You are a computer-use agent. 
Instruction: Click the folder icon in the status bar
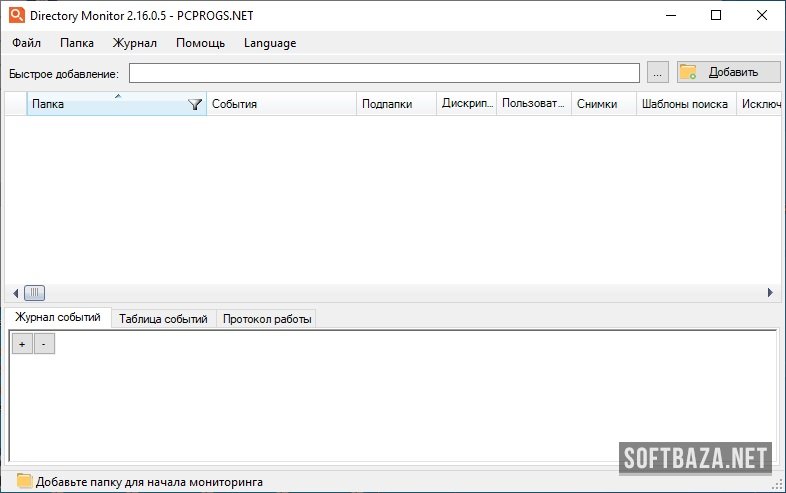[x=24, y=481]
